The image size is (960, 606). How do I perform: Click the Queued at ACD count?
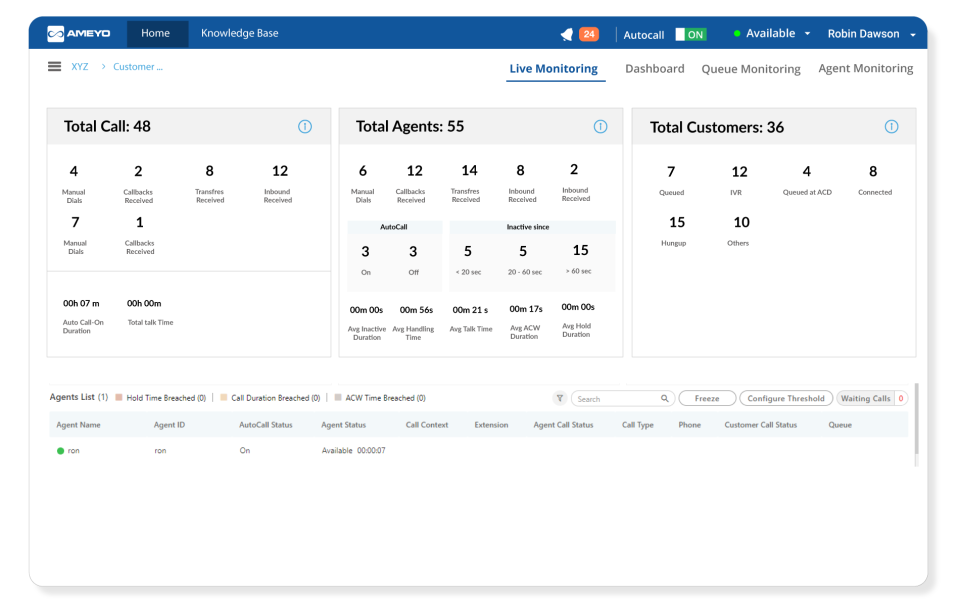(x=806, y=171)
